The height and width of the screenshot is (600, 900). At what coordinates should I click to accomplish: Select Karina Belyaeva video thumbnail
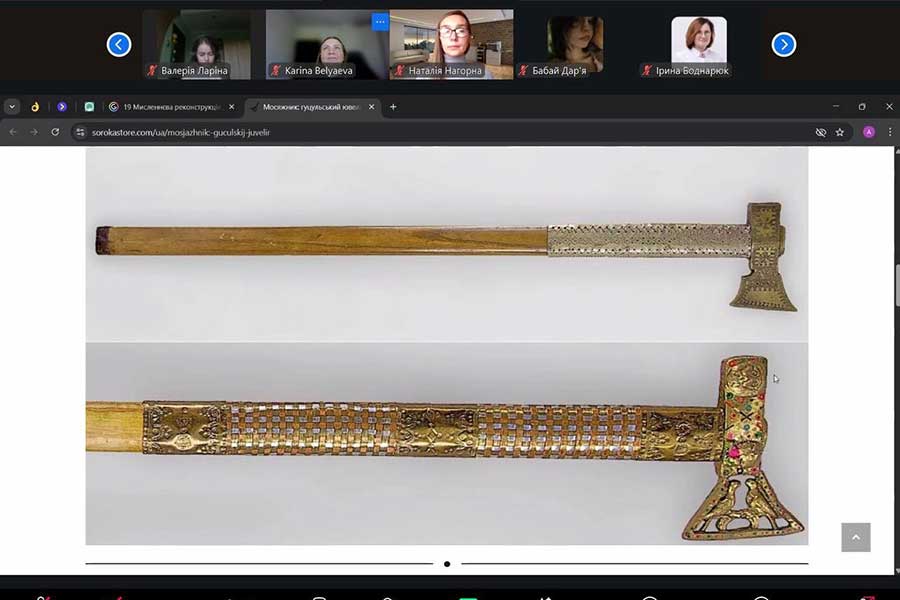pos(327,45)
